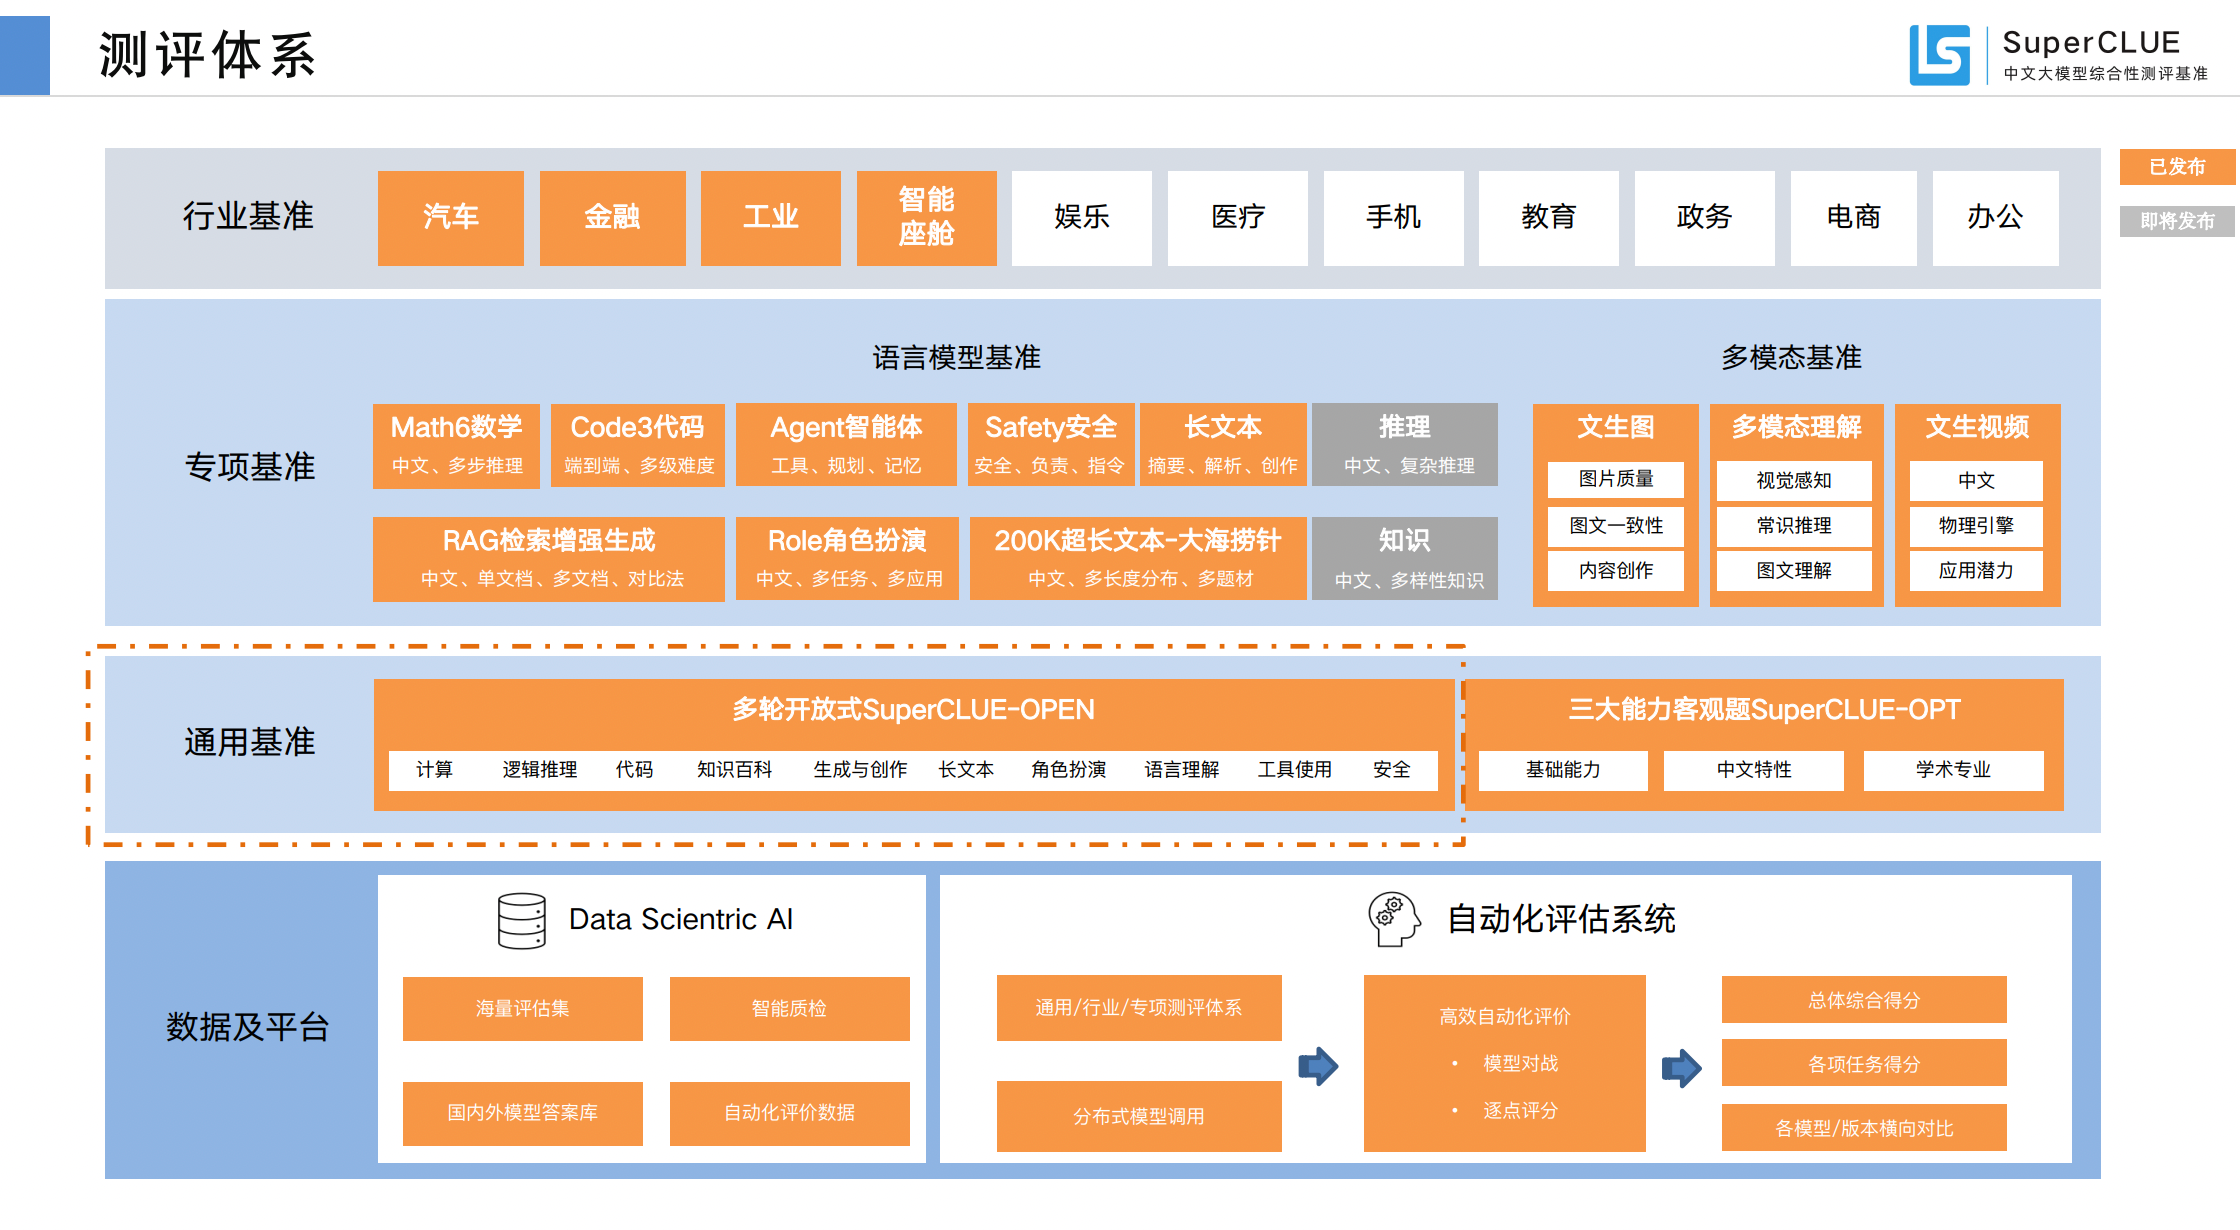Image resolution: width=2240 pixels, height=1230 pixels.
Task: Click 图文一致性 under 文生图
Action: pos(1615,526)
